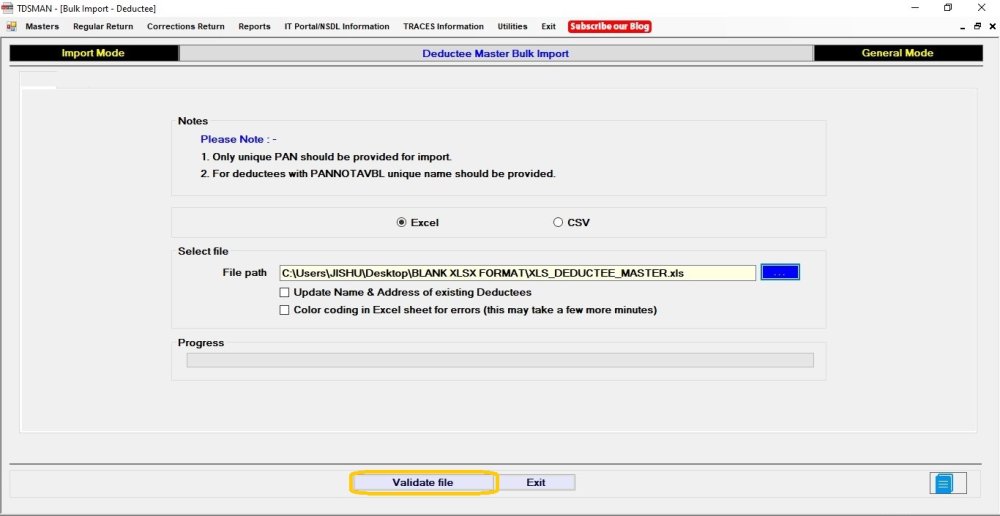Click the Exit button at bottom
The width and height of the screenshot is (1000, 516).
[x=536, y=483]
